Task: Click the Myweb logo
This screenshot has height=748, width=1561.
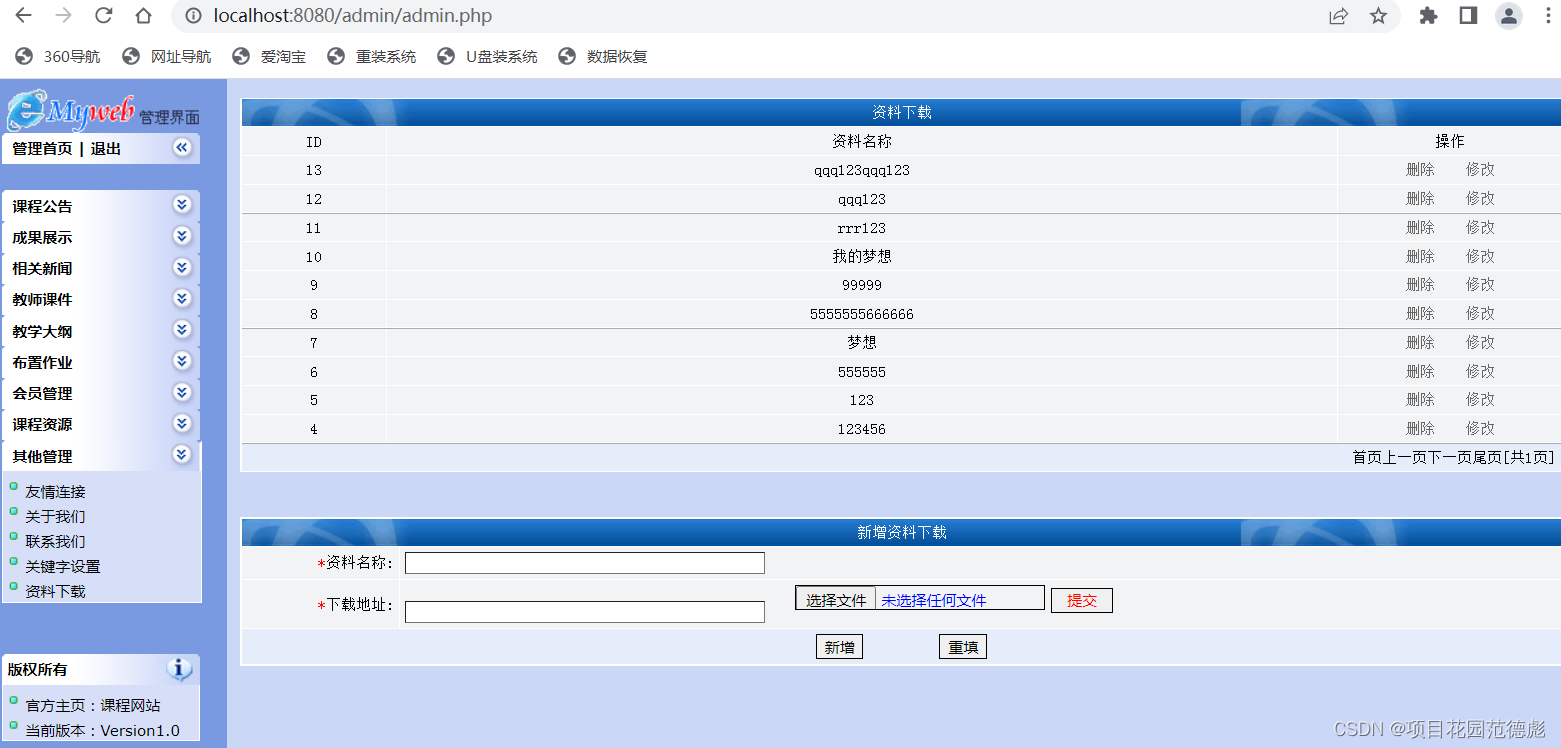Action: point(70,110)
